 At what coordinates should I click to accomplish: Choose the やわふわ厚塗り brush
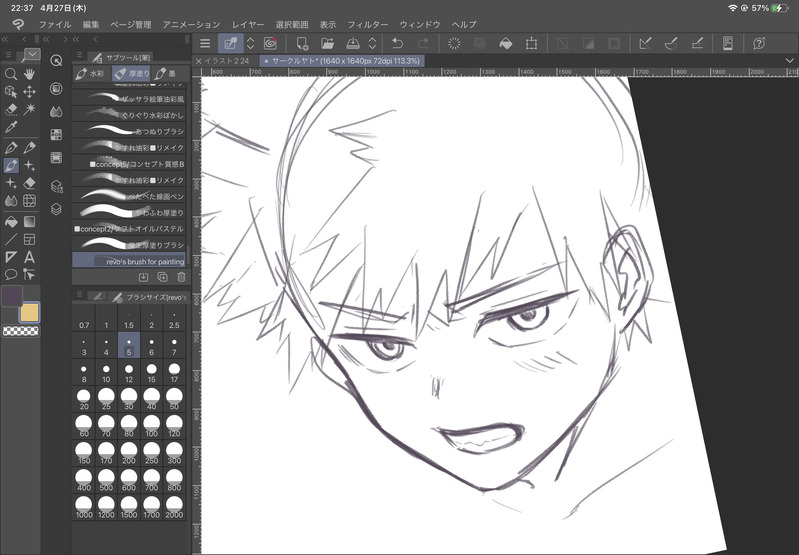tap(129, 212)
